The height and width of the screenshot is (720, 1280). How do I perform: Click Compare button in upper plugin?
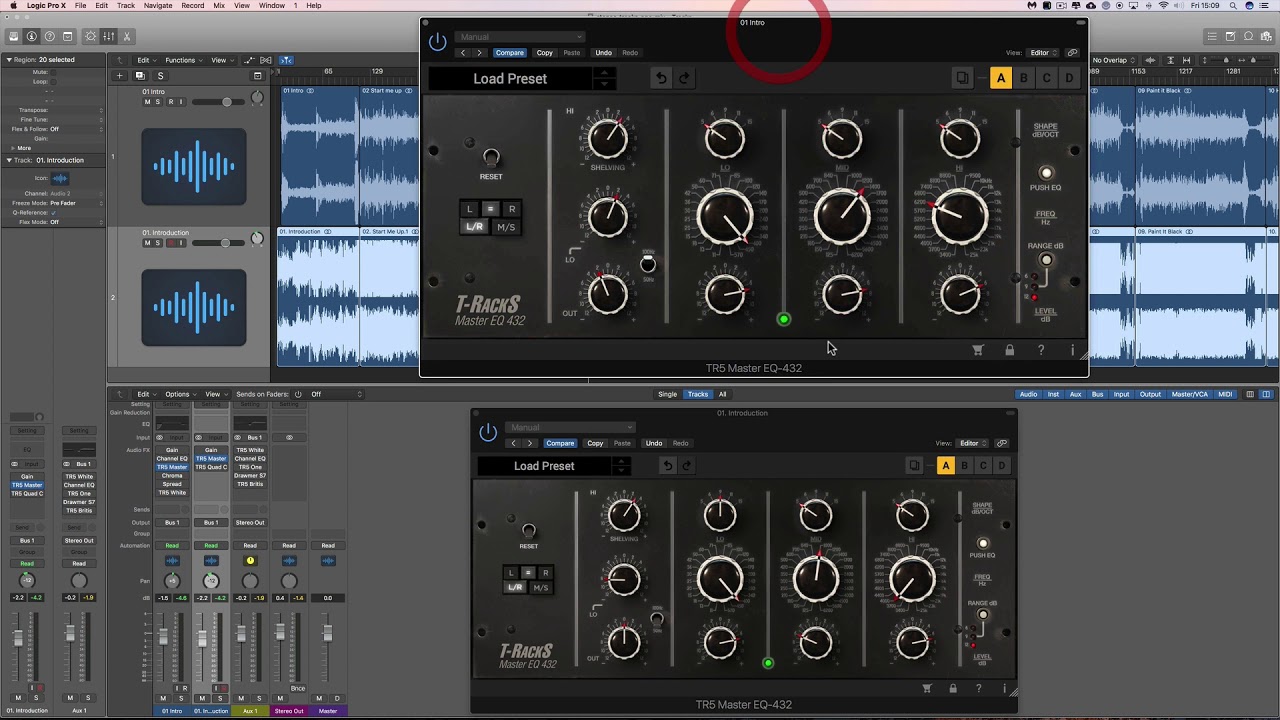click(509, 53)
